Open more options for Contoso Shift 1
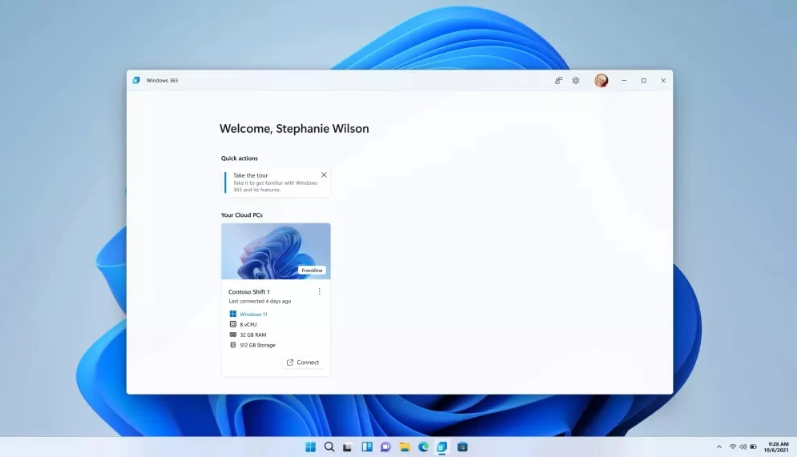The width and height of the screenshot is (797, 457). coord(319,291)
